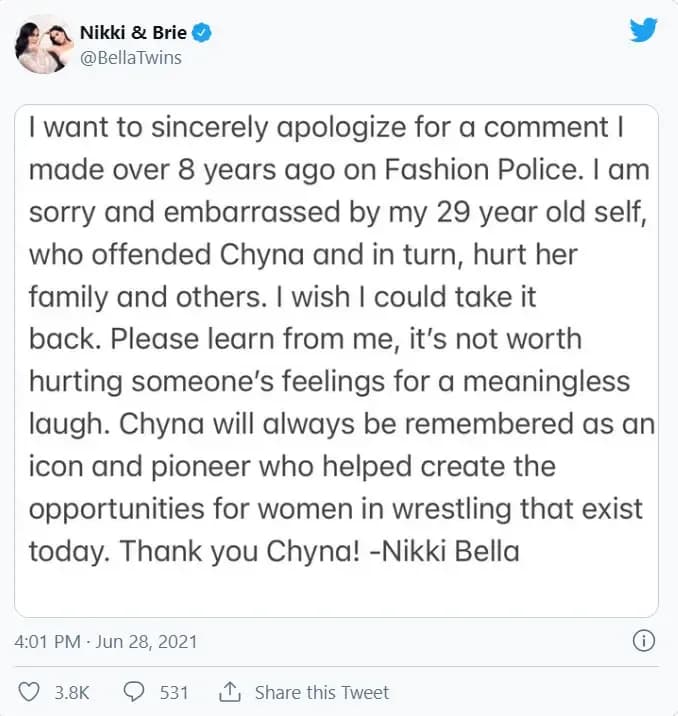The image size is (678, 716).
Task: Click Share this Tweet
Action: pos(321,692)
